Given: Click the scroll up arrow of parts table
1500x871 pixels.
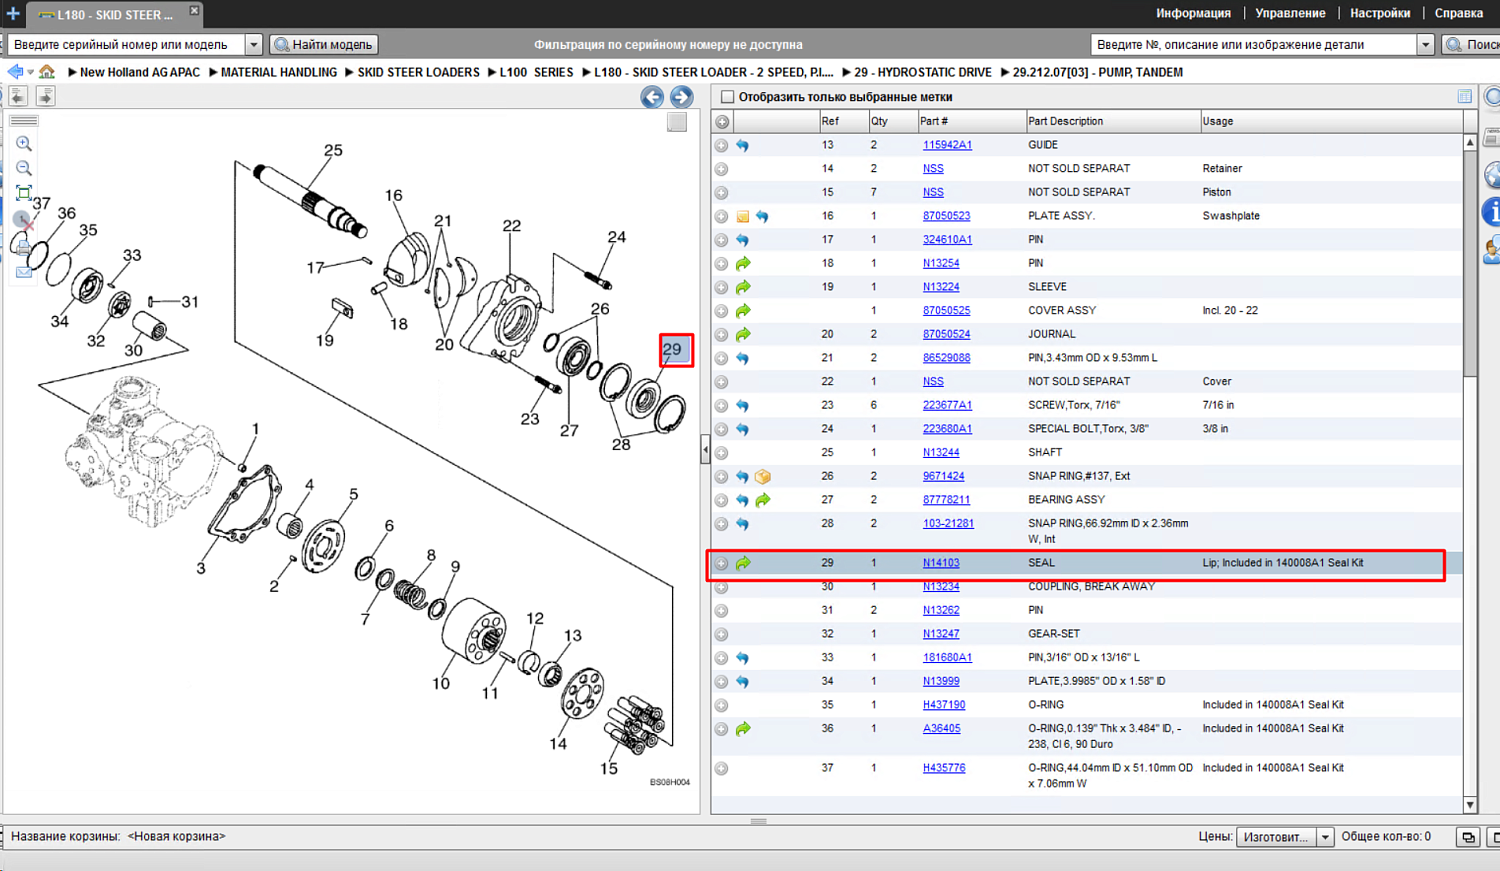Looking at the screenshot, I should tap(1470, 143).
